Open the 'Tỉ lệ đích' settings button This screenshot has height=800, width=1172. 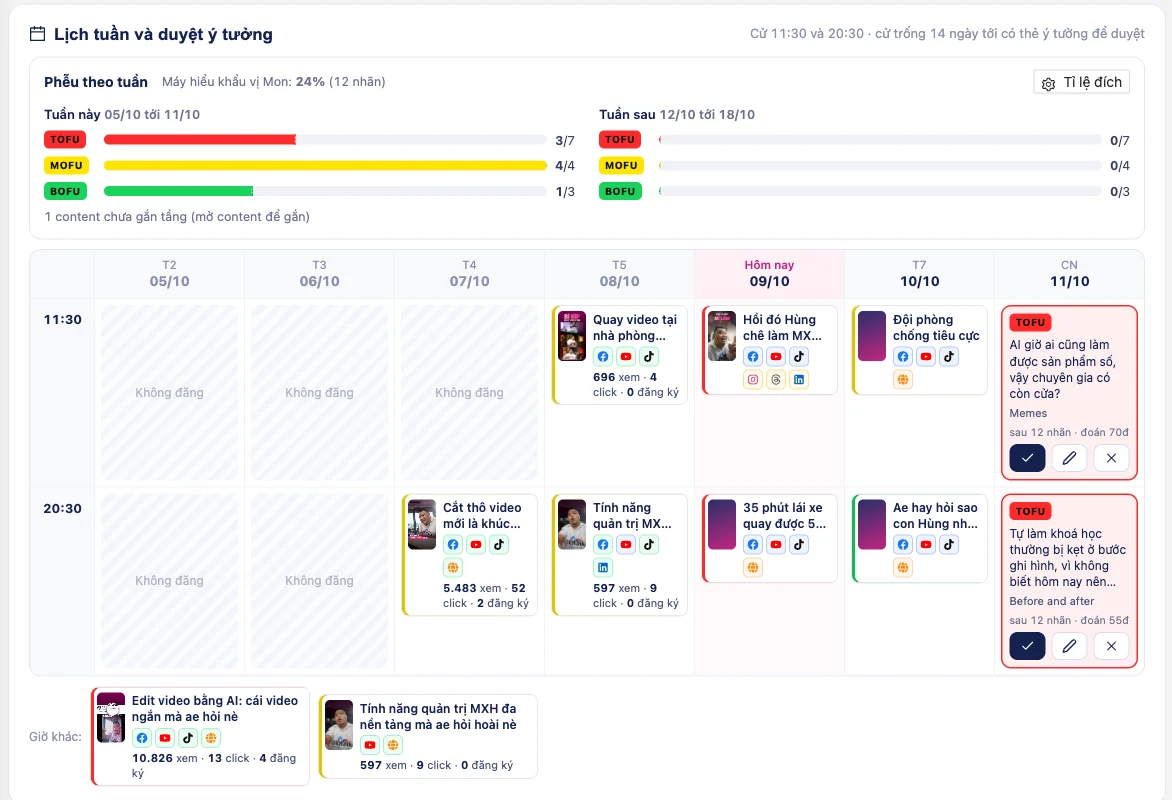1082,82
